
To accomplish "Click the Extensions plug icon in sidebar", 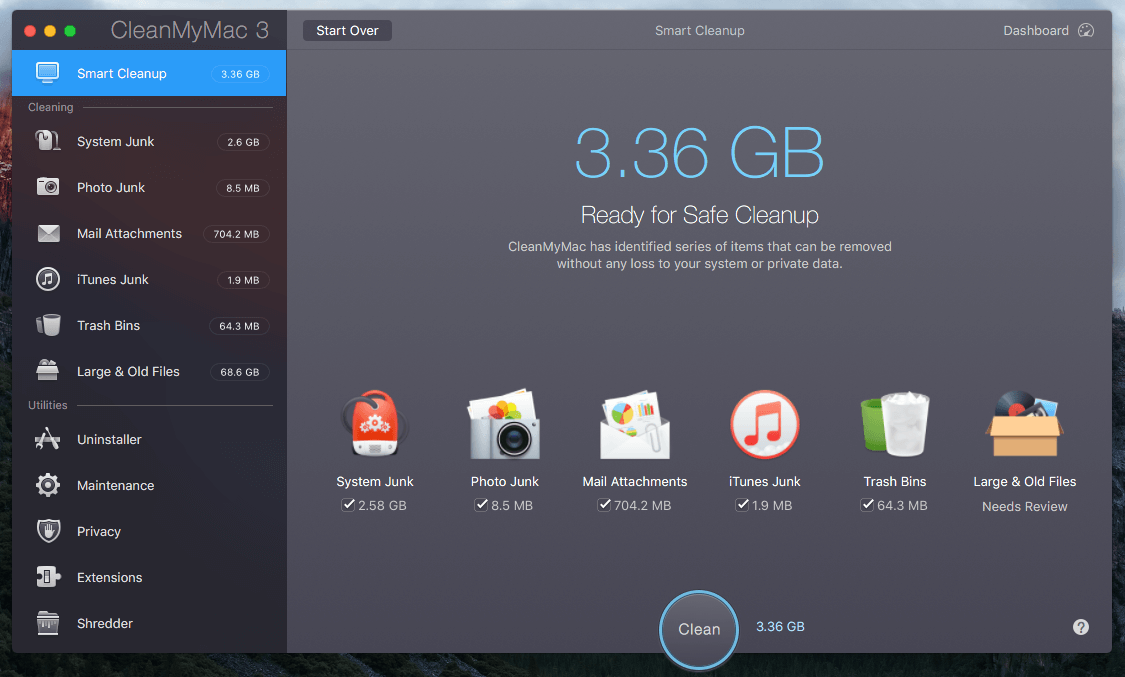I will point(48,577).
